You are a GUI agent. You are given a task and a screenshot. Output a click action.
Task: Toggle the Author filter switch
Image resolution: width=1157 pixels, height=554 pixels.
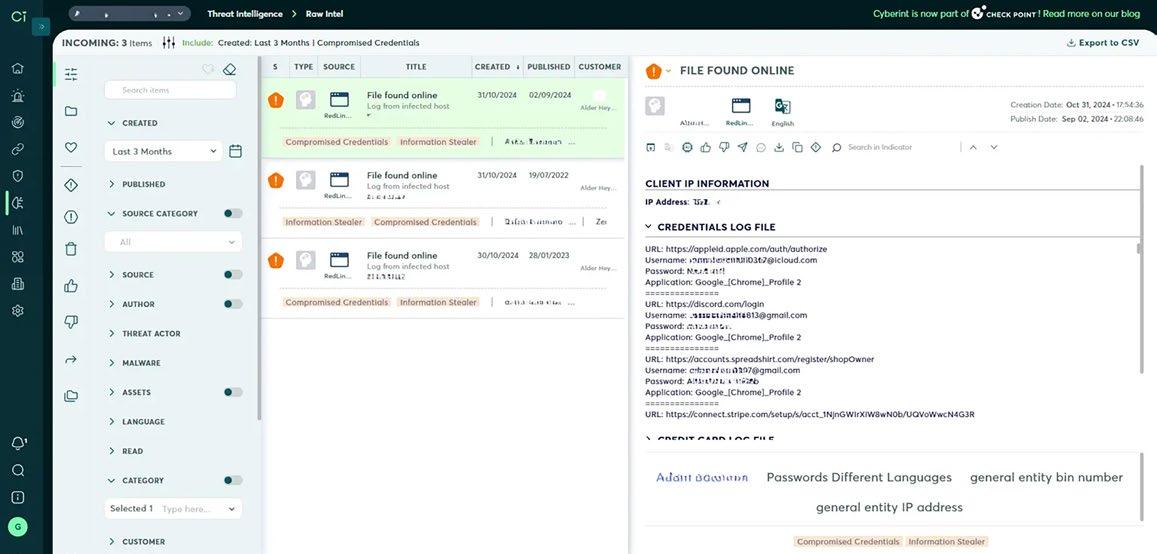coord(233,304)
